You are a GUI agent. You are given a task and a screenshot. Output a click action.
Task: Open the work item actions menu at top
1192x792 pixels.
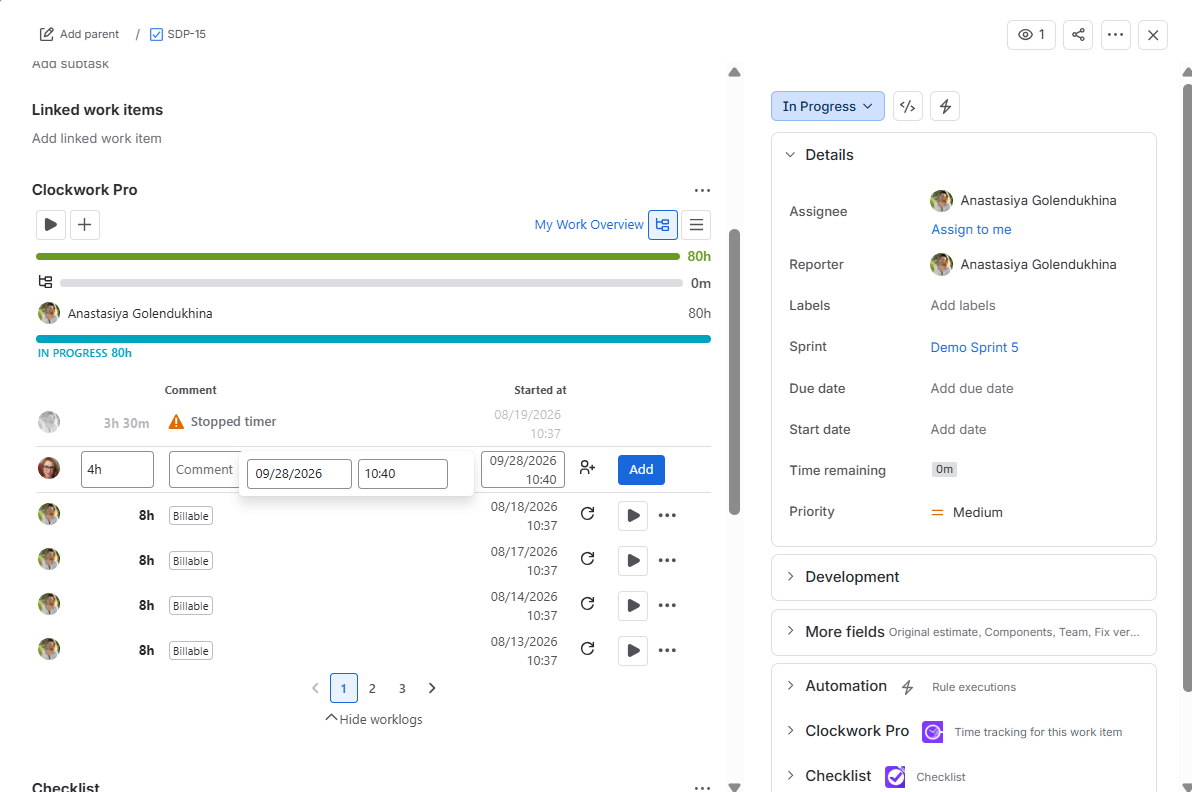pyautogui.click(x=1115, y=35)
